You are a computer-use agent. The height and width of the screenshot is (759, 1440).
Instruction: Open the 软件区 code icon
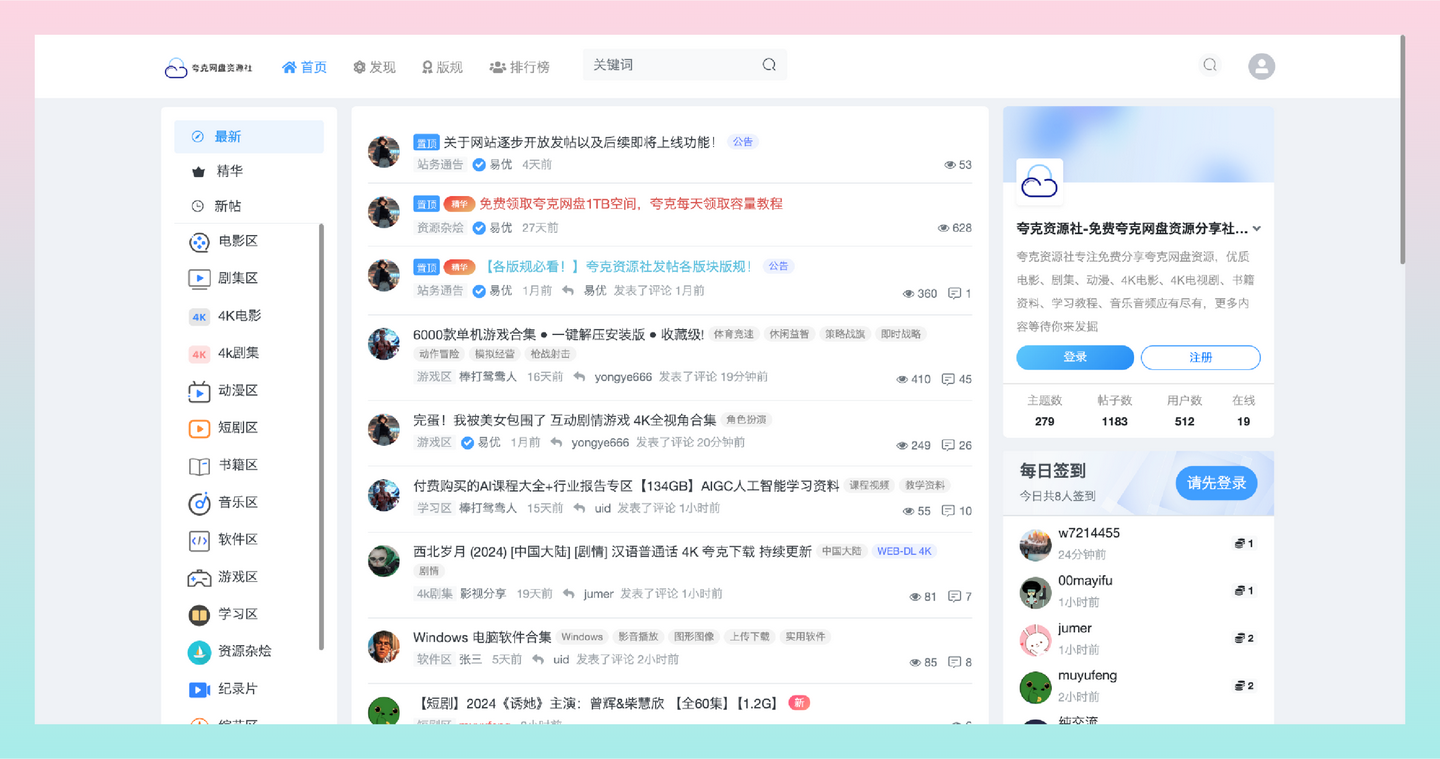coord(199,540)
